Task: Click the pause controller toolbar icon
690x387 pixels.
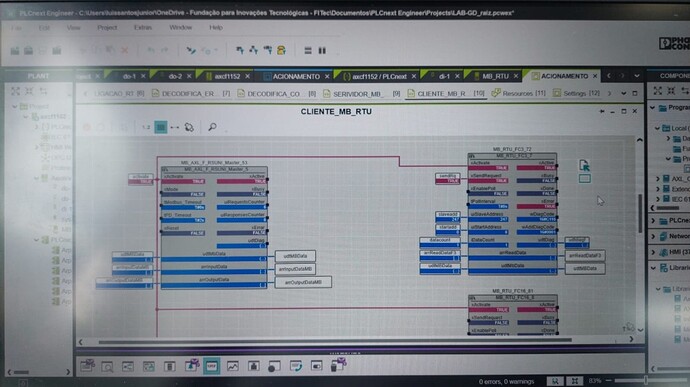Action: (322, 51)
